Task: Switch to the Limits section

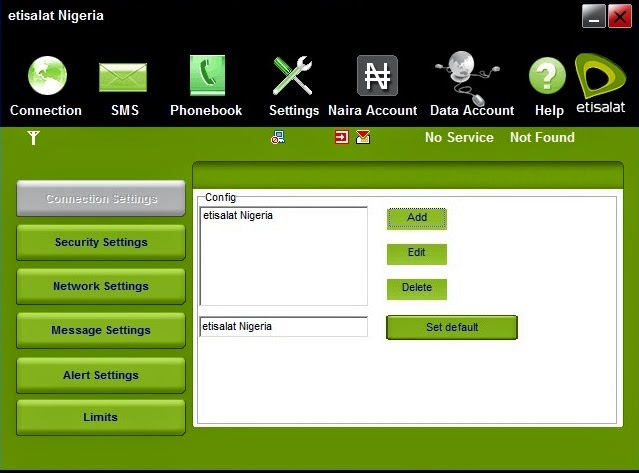Action: tap(101, 418)
